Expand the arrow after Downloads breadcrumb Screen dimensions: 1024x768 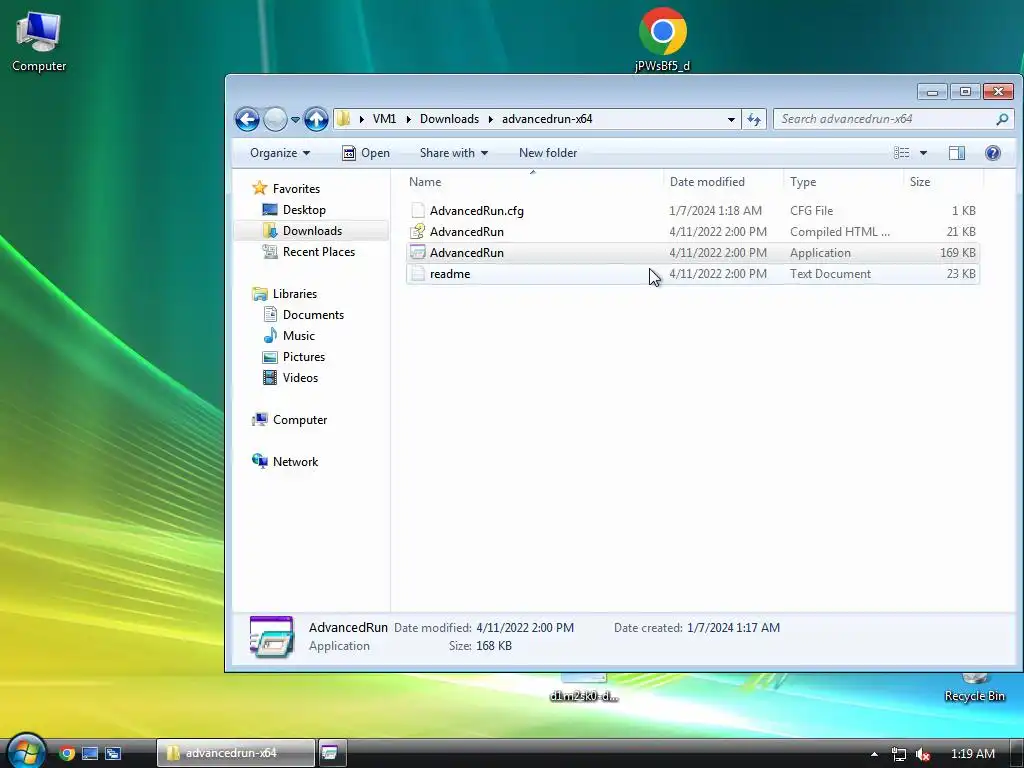point(490,120)
